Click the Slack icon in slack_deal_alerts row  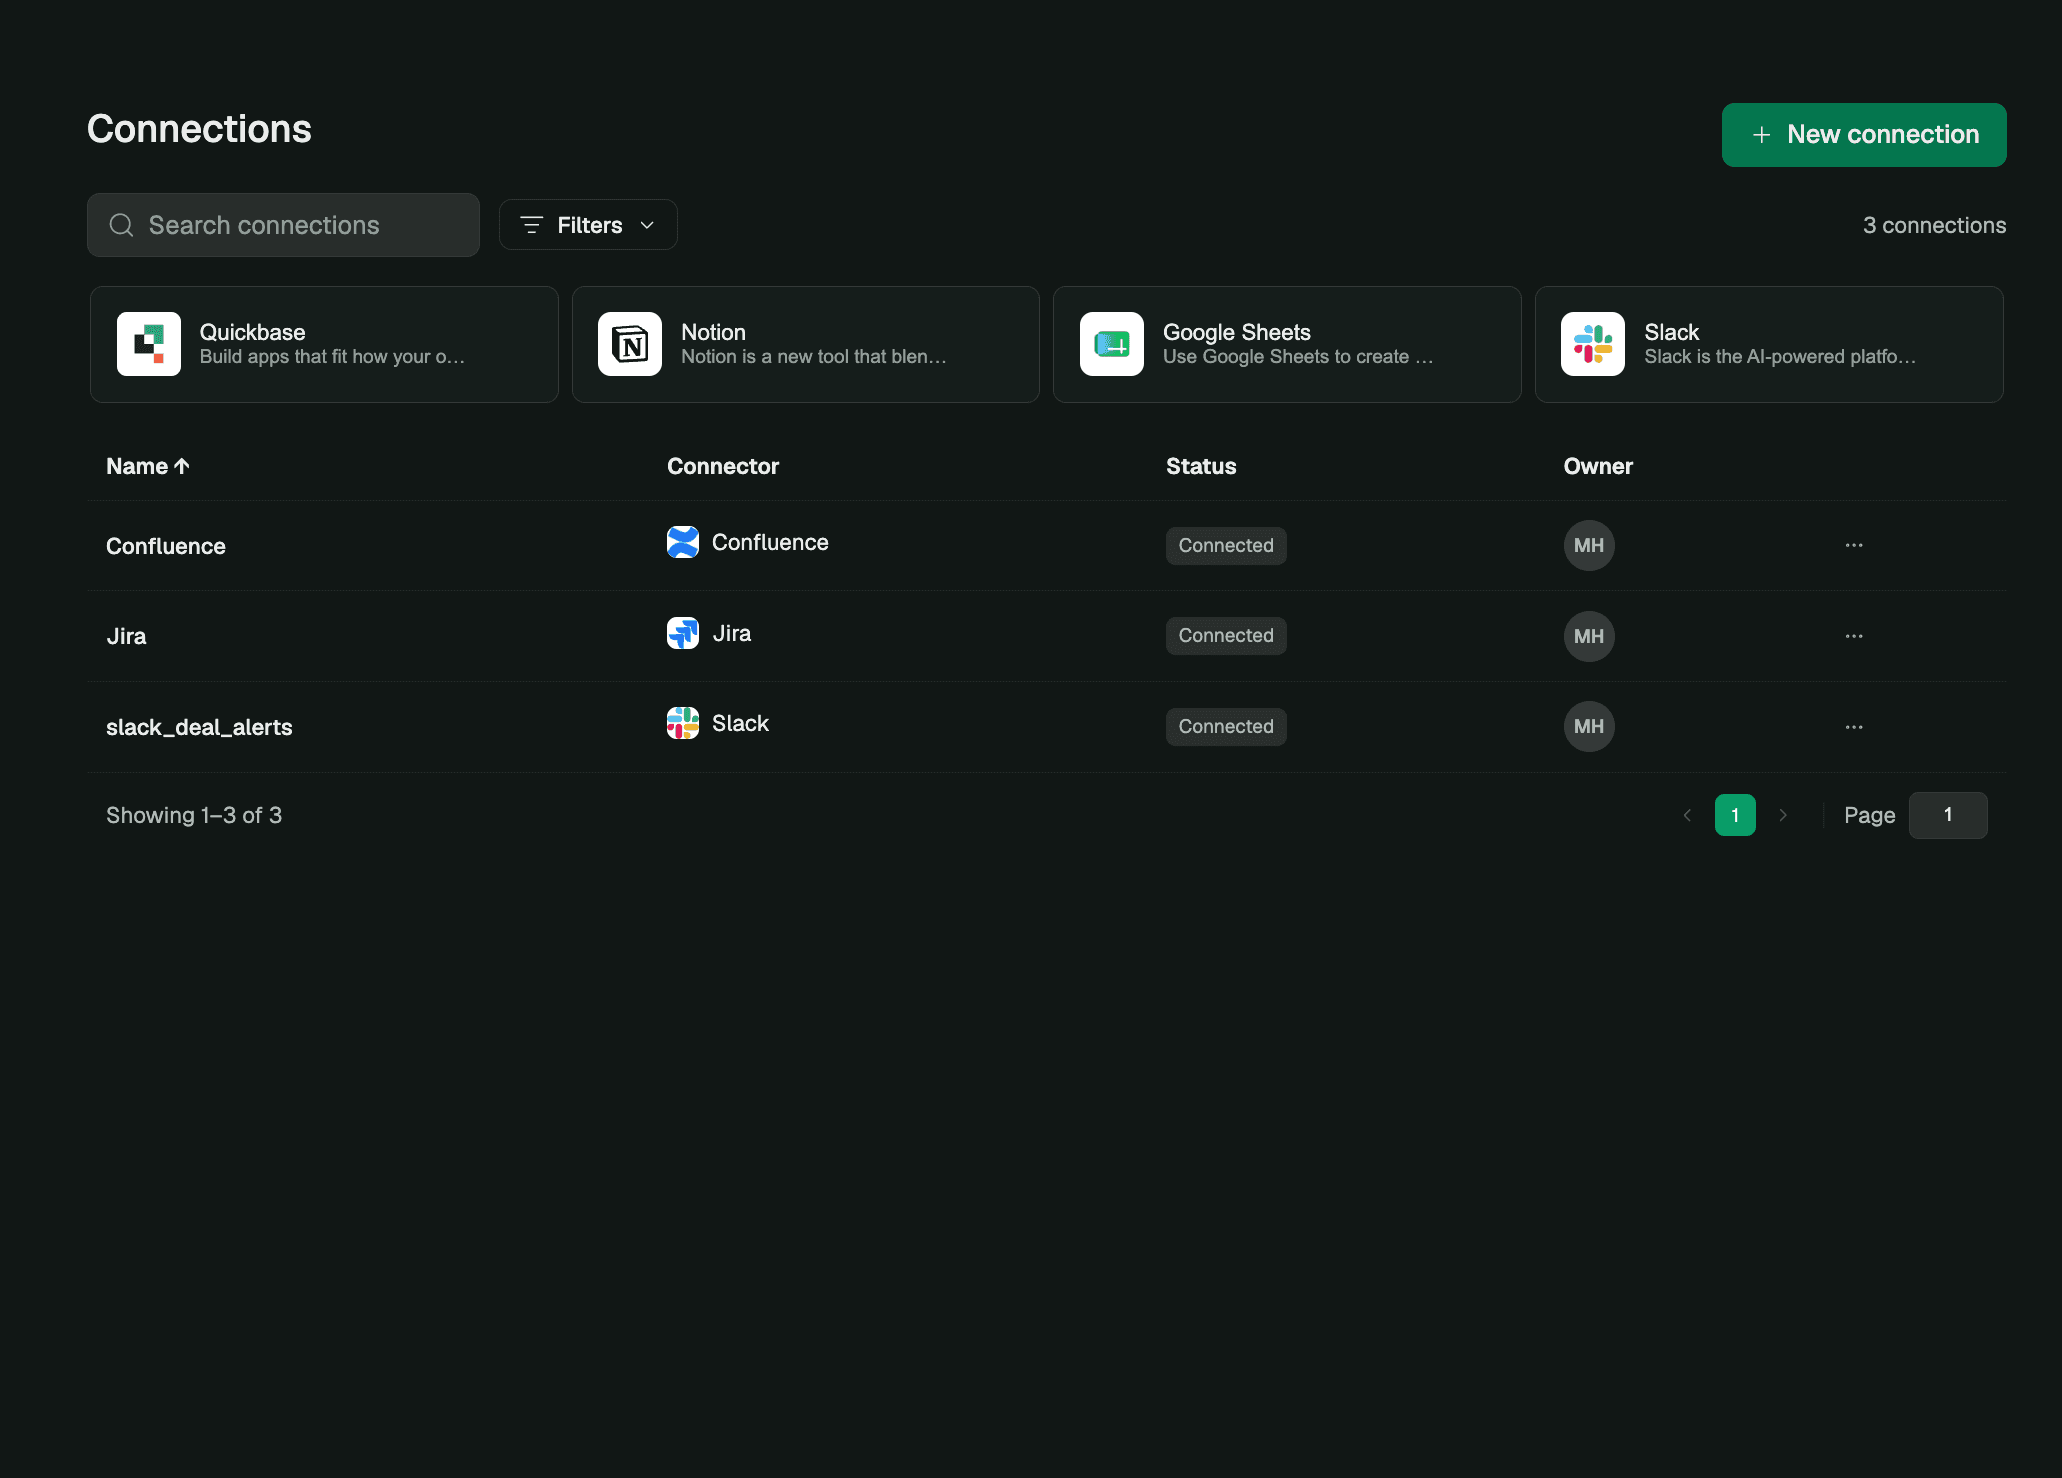click(x=683, y=723)
